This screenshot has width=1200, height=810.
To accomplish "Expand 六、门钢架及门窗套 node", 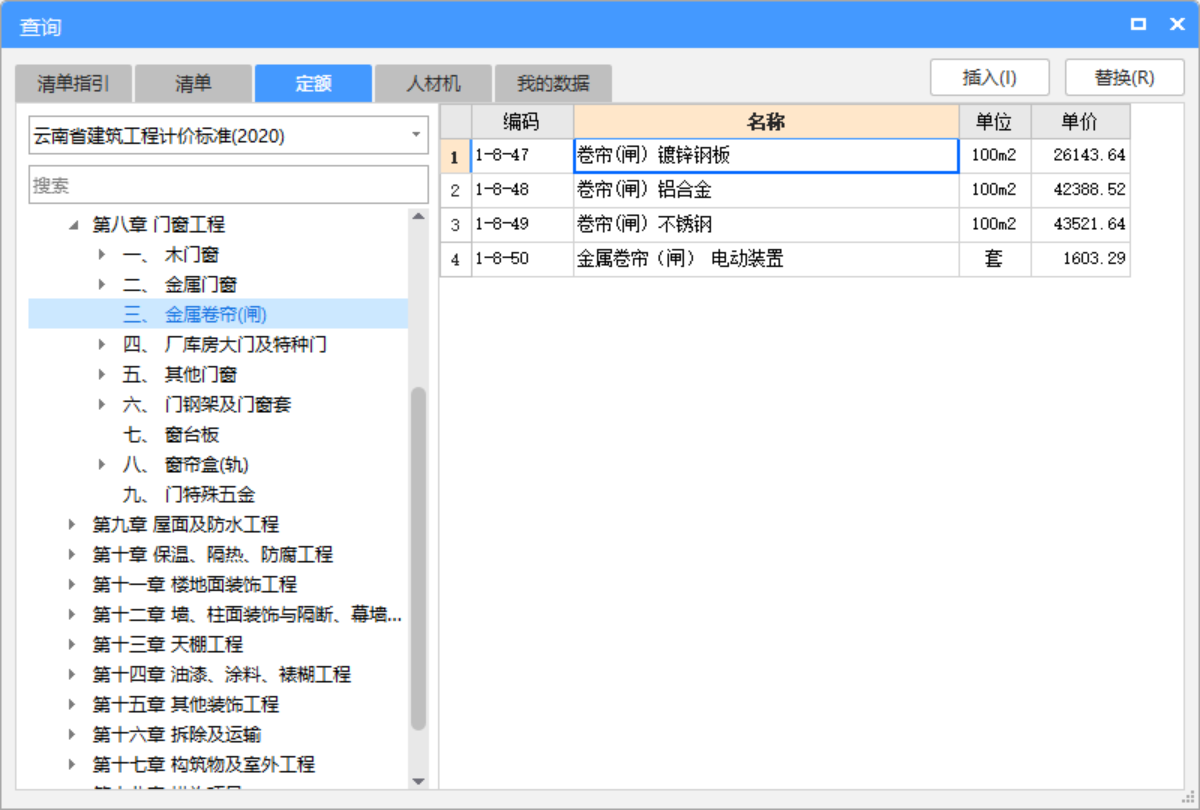I will [x=102, y=405].
